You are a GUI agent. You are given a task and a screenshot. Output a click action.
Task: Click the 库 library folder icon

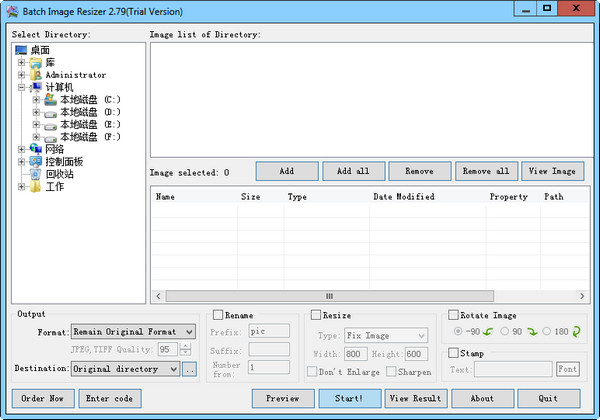click(x=36, y=62)
